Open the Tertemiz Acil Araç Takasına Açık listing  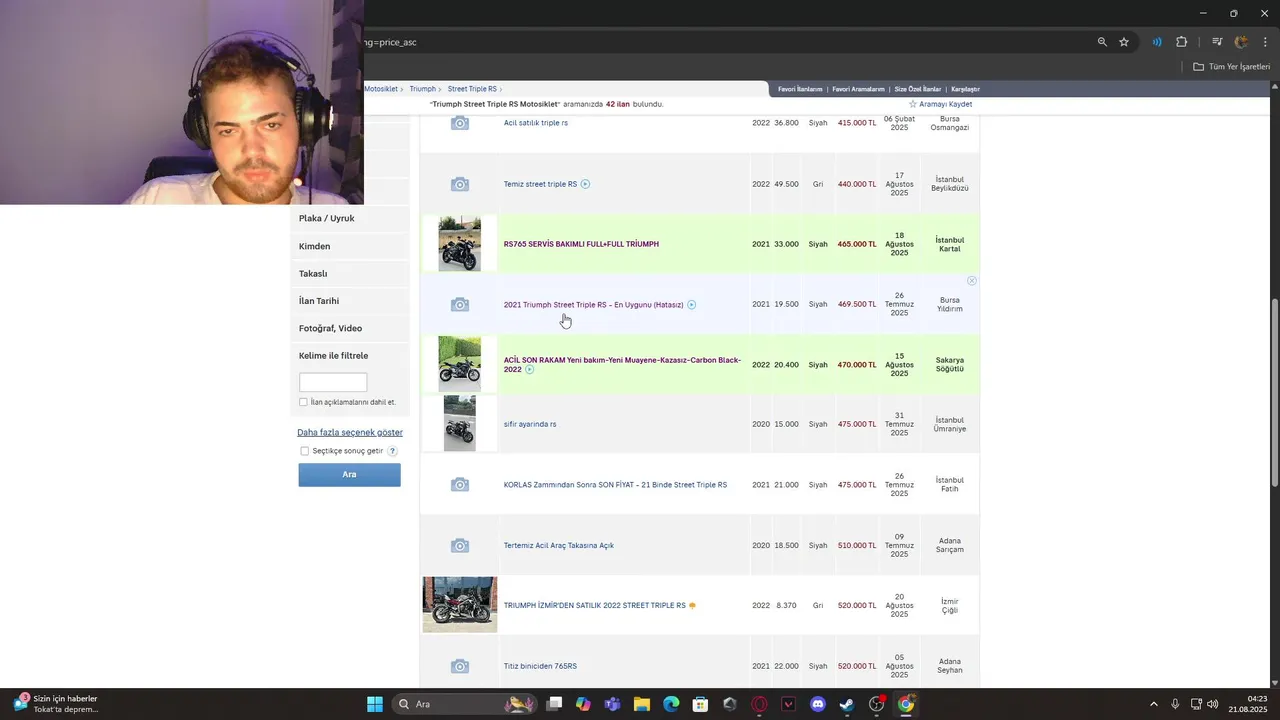(559, 545)
